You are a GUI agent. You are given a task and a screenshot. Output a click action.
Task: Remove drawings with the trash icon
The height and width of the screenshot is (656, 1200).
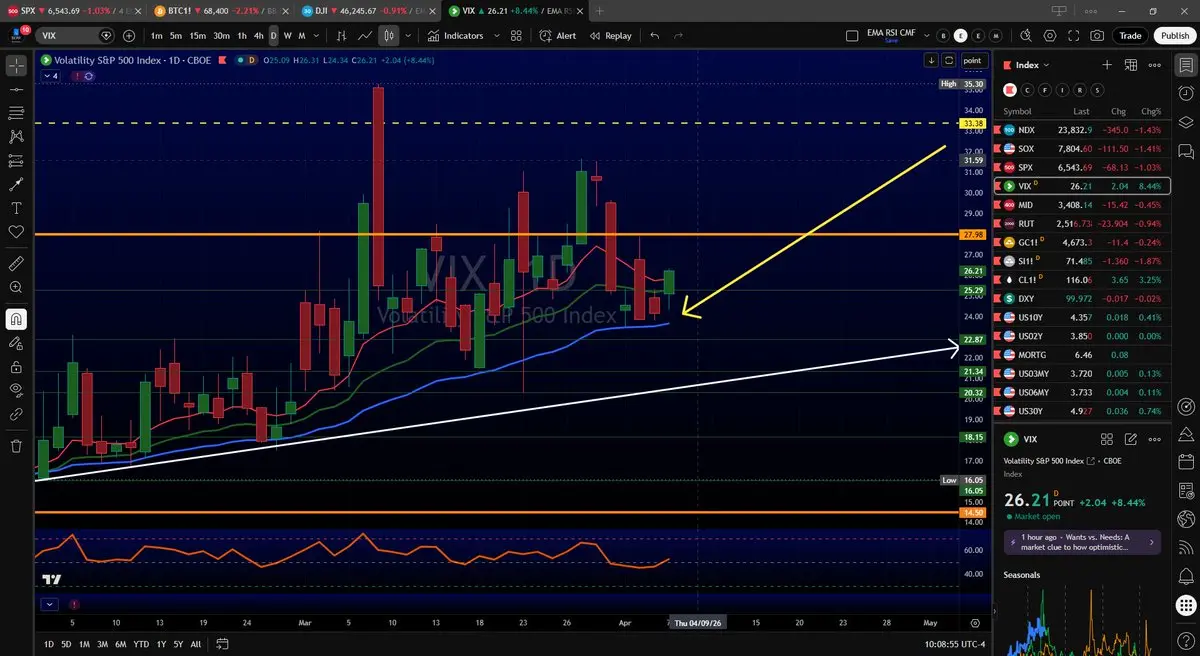16,446
